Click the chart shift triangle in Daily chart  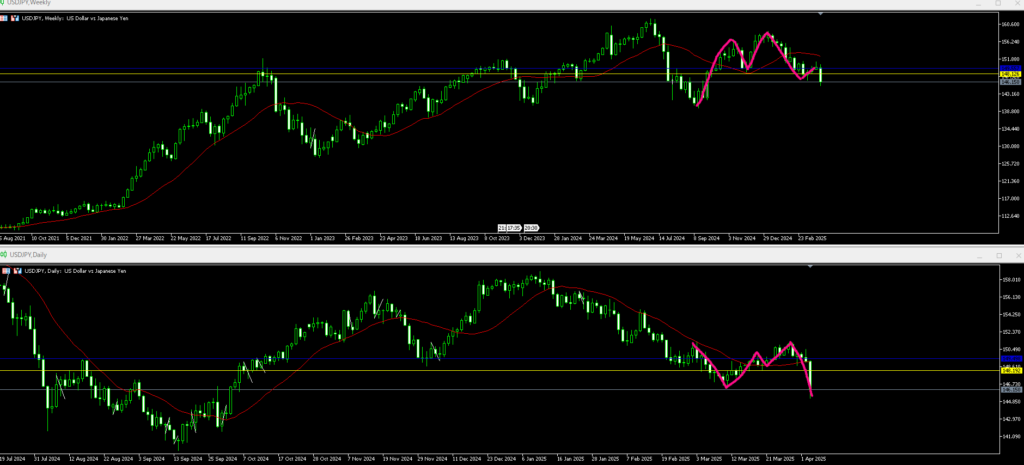point(810,266)
